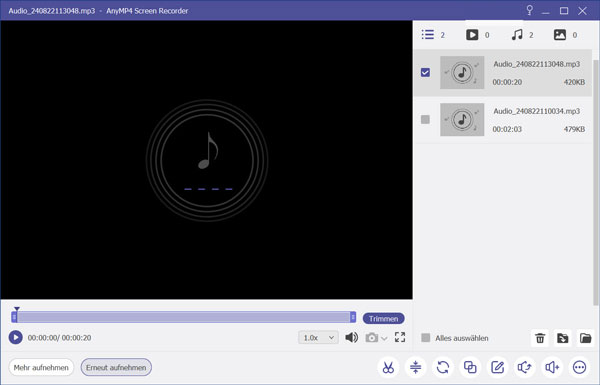Click the trim start handle on timeline
This screenshot has width=600, height=385.
click(14, 317)
